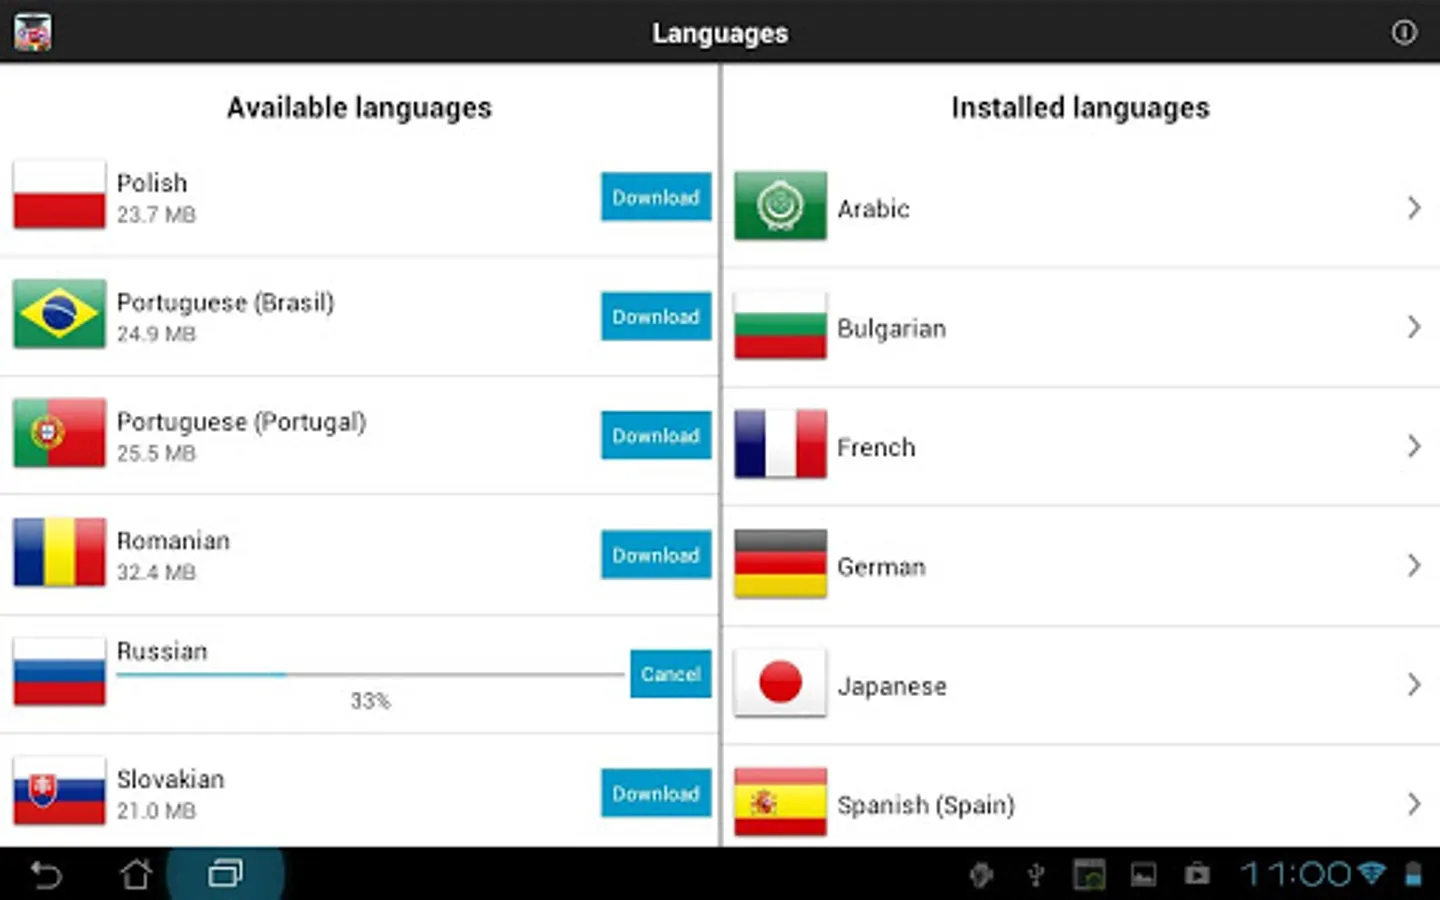Tap the Russian flag icon
Screen dimensions: 1440x900
click(x=59, y=671)
